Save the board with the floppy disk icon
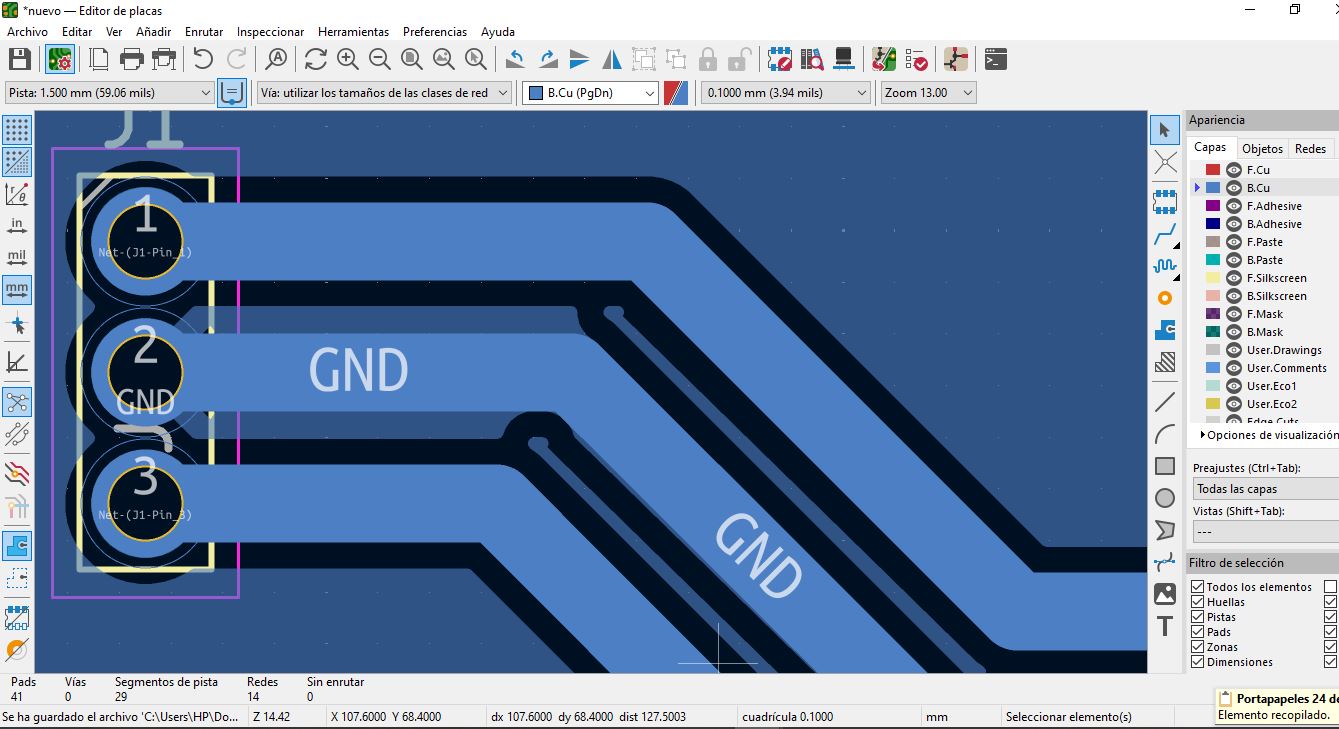This screenshot has height=729, width=1339. click(x=20, y=59)
